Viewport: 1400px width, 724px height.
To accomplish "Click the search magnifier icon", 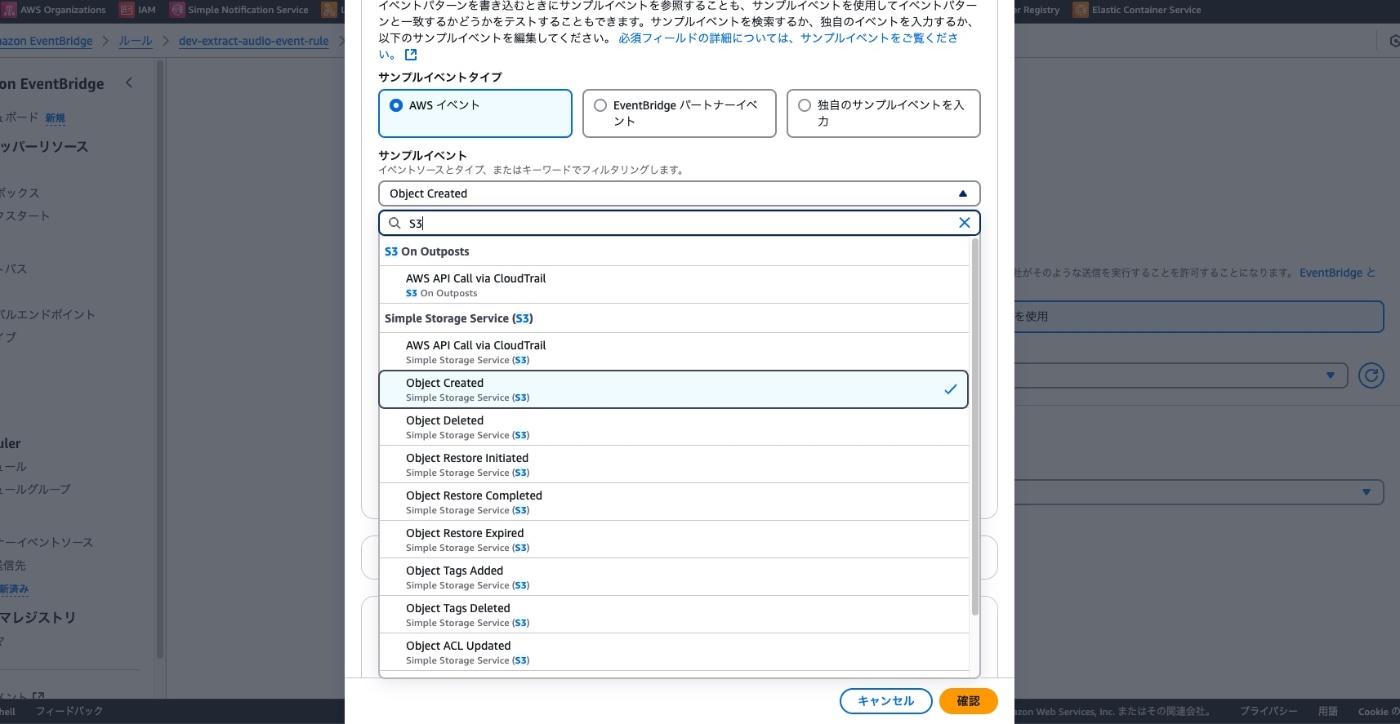I will pyautogui.click(x=395, y=223).
